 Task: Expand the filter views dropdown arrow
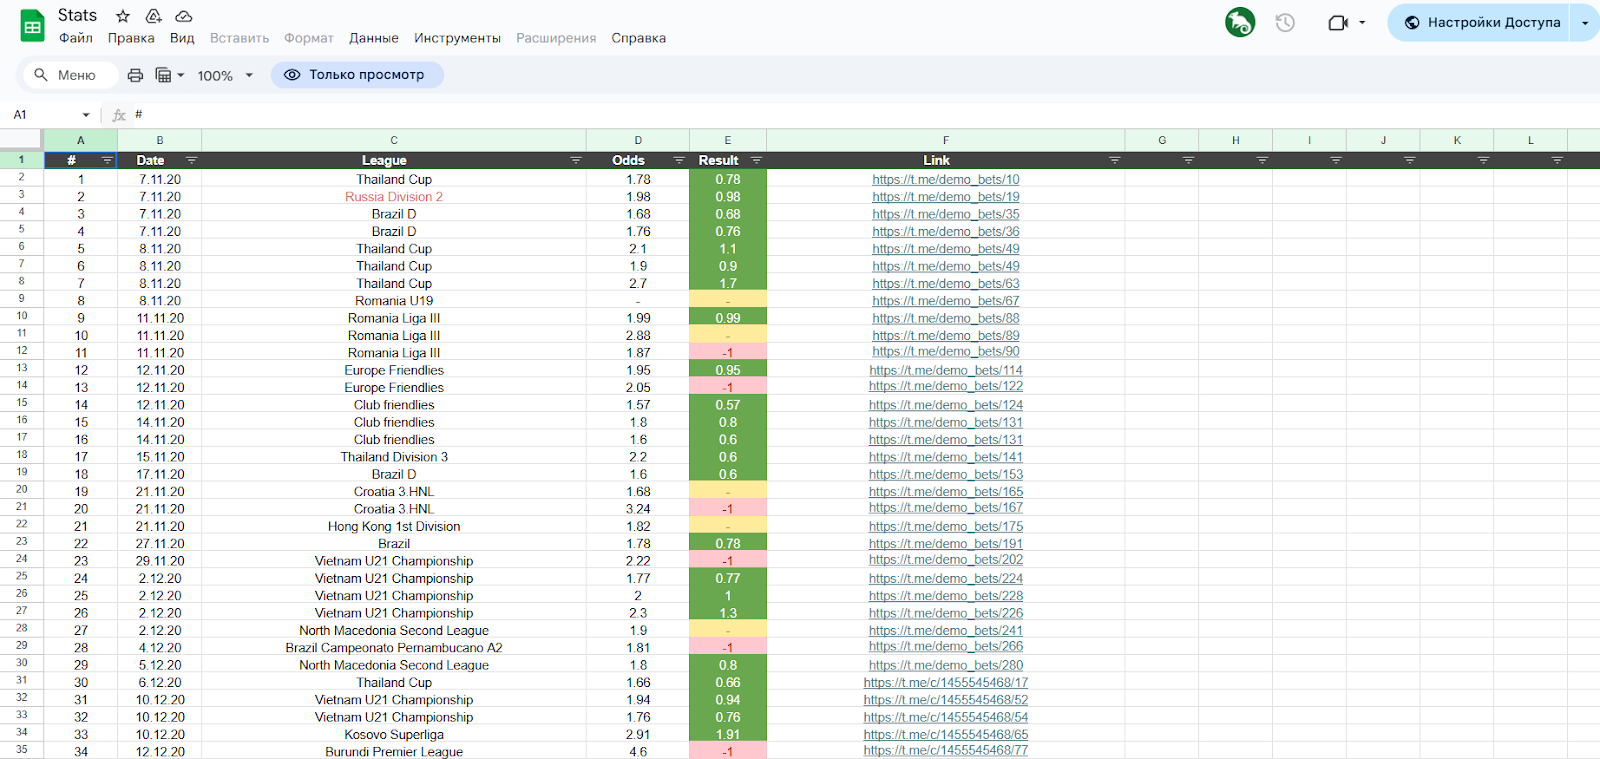(181, 75)
